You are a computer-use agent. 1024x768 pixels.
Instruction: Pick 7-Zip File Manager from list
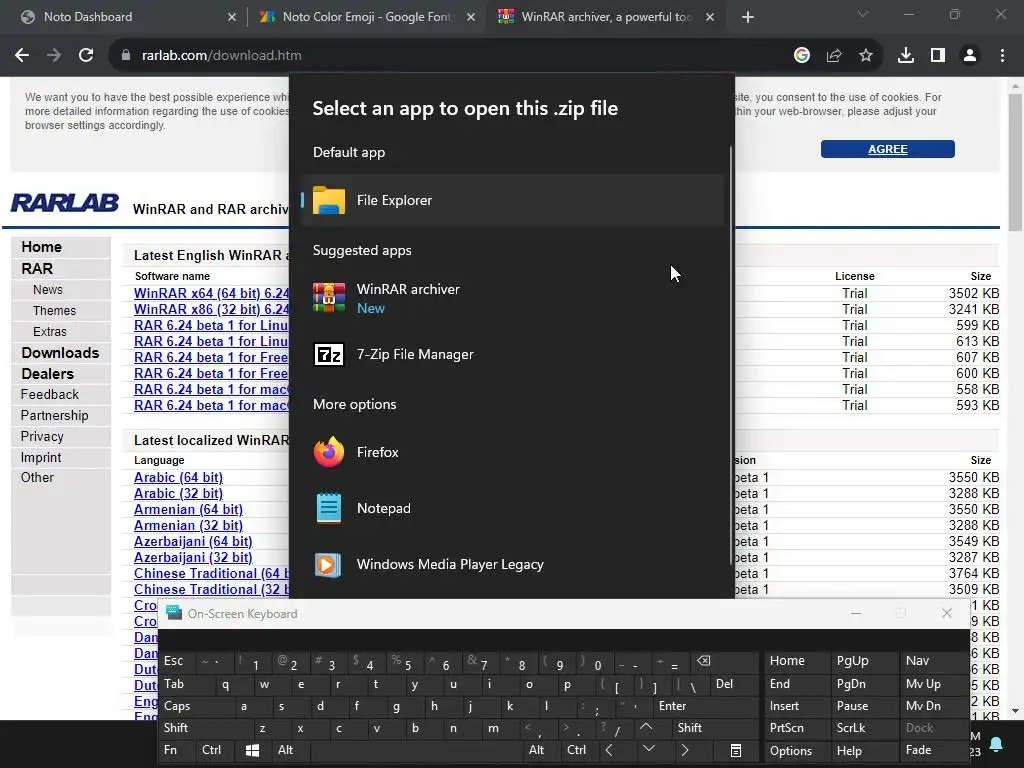tap(513, 355)
